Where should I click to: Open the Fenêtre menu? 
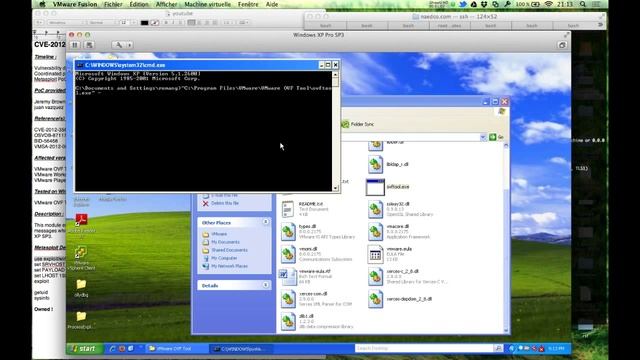point(248,4)
